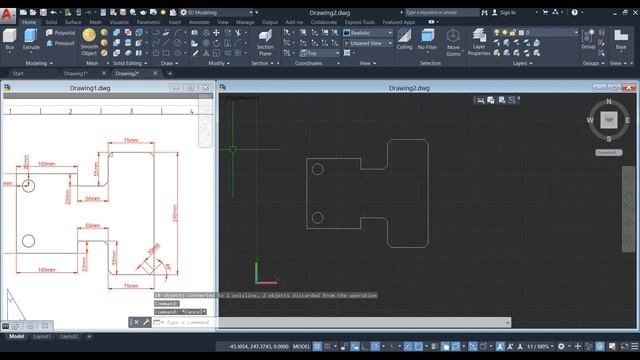Toggle the grid display in status bar

317,347
